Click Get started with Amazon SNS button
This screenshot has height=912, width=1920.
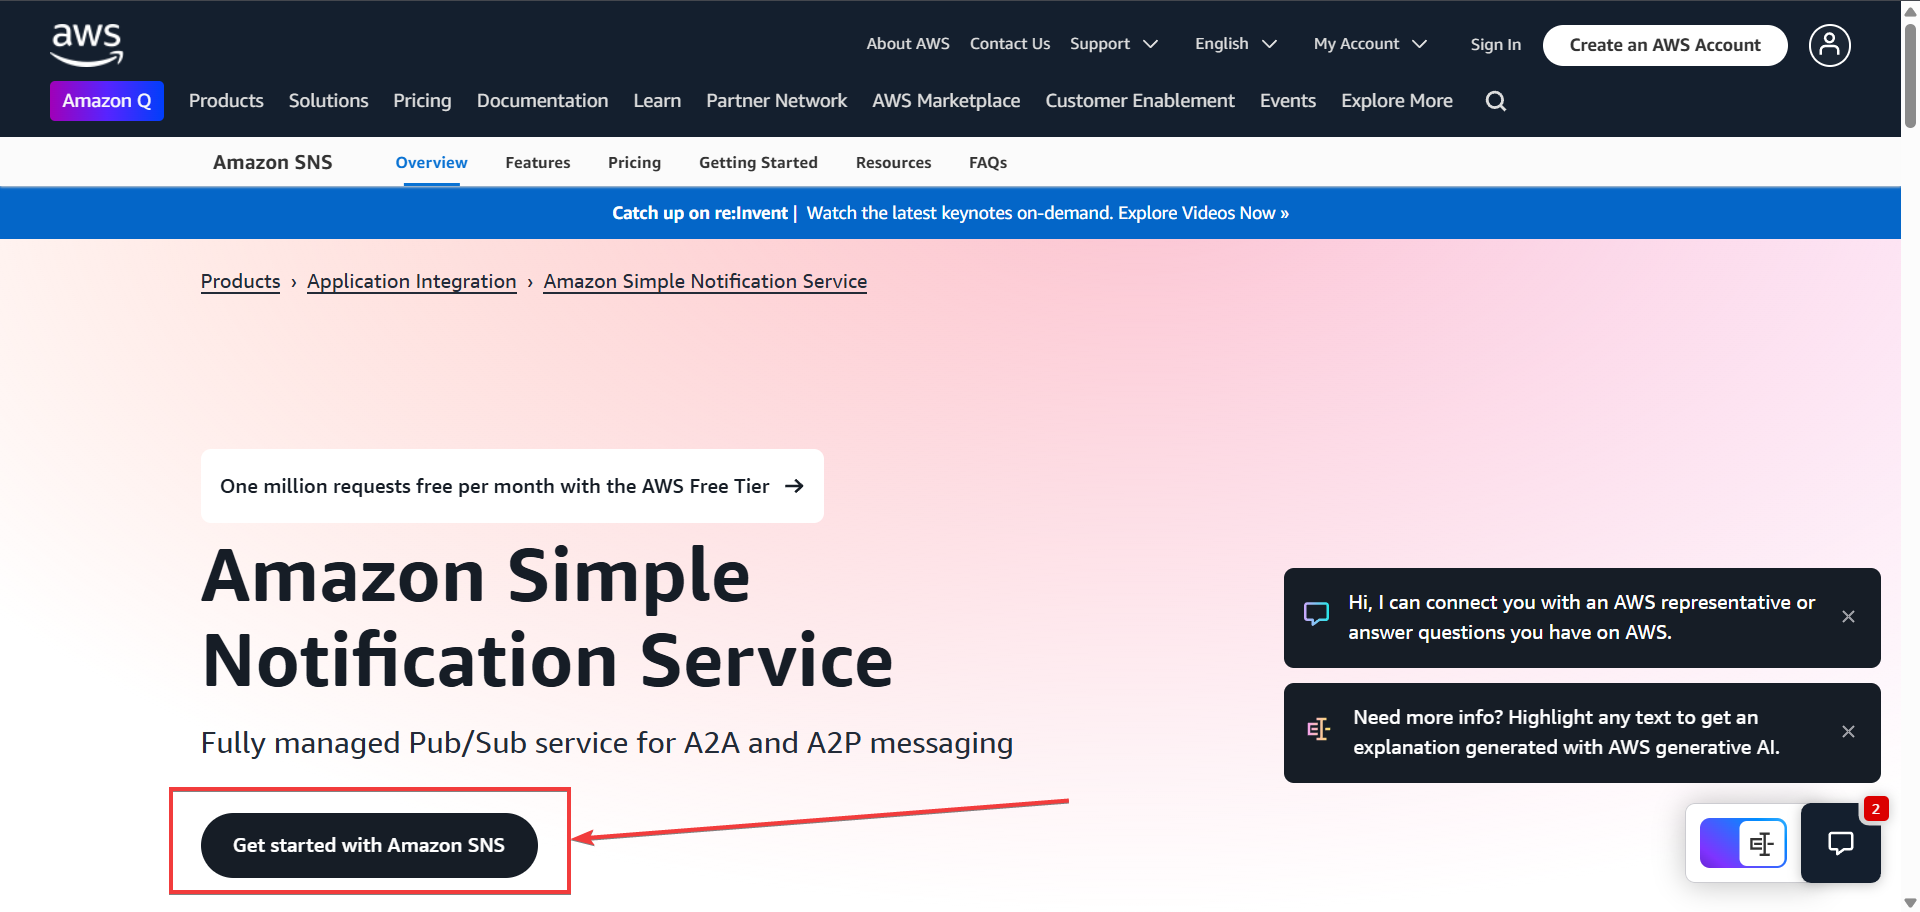point(369,845)
